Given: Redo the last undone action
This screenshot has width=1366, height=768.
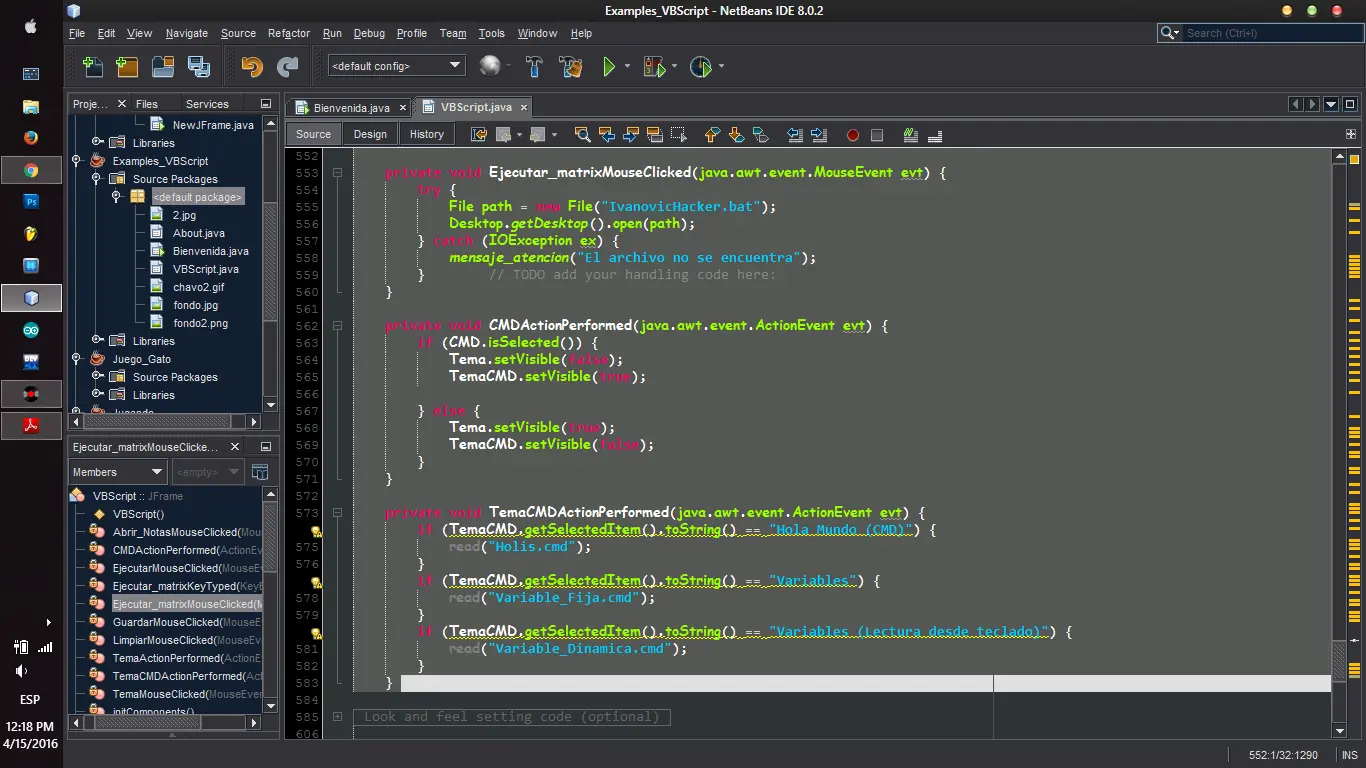Looking at the screenshot, I should (288, 67).
